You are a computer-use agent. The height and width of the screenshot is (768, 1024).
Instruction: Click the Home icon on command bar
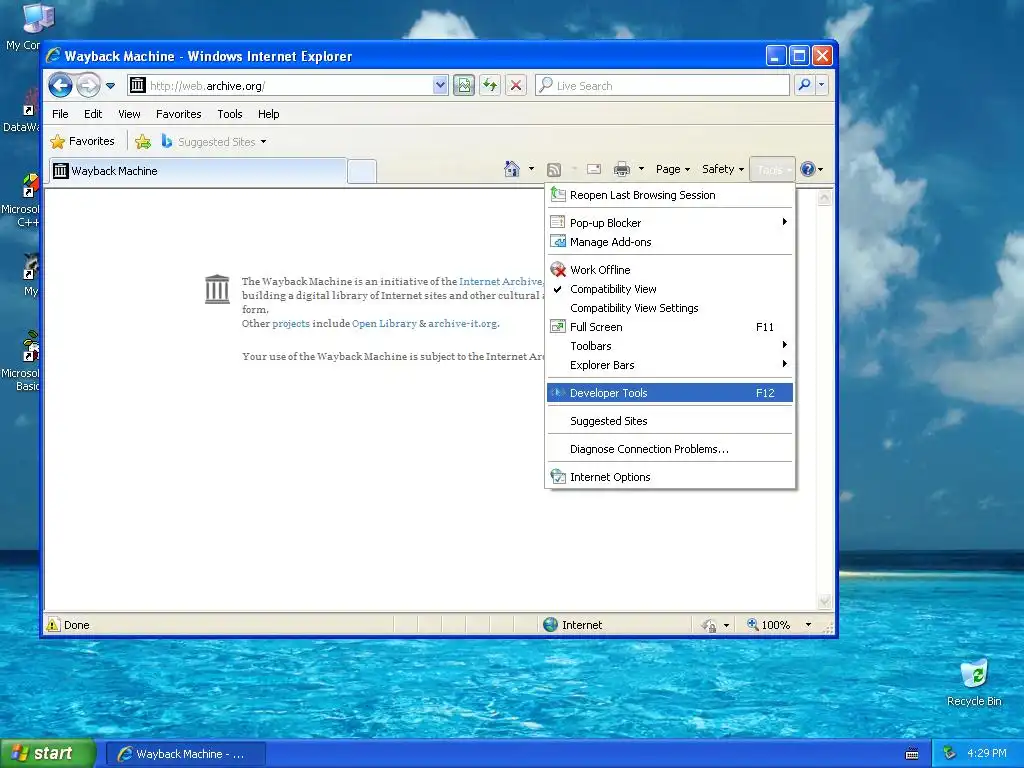pyautogui.click(x=512, y=169)
